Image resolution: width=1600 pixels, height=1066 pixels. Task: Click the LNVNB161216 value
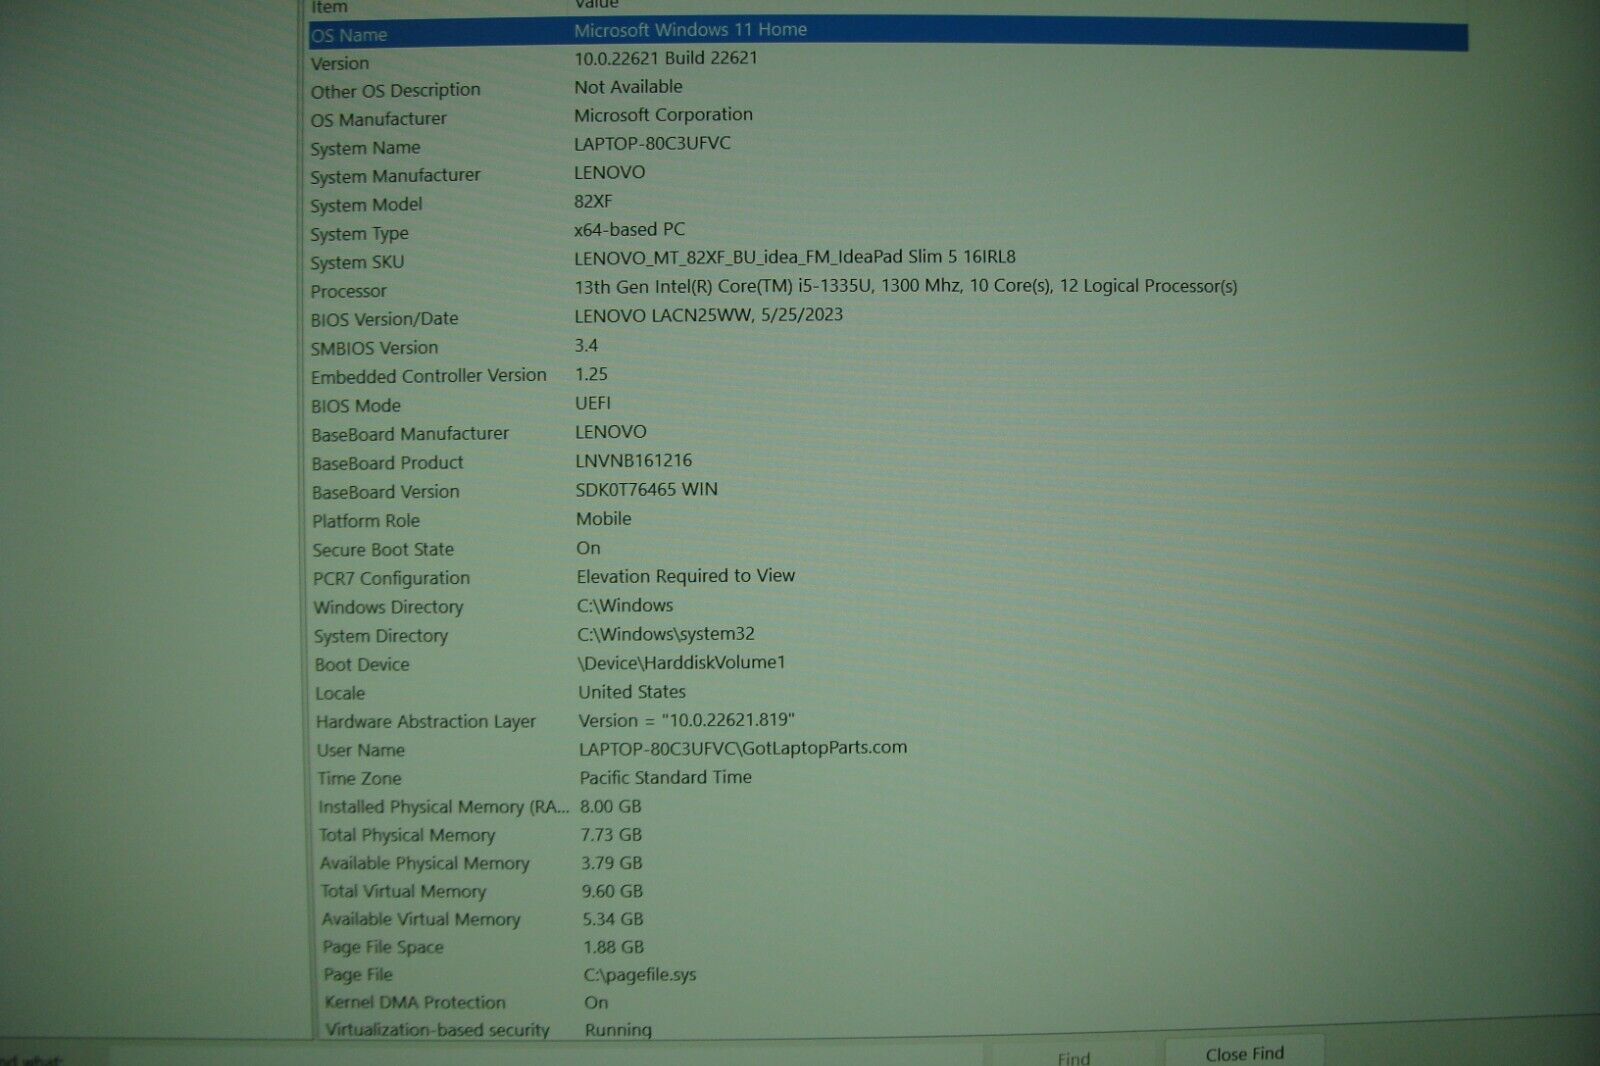click(633, 461)
